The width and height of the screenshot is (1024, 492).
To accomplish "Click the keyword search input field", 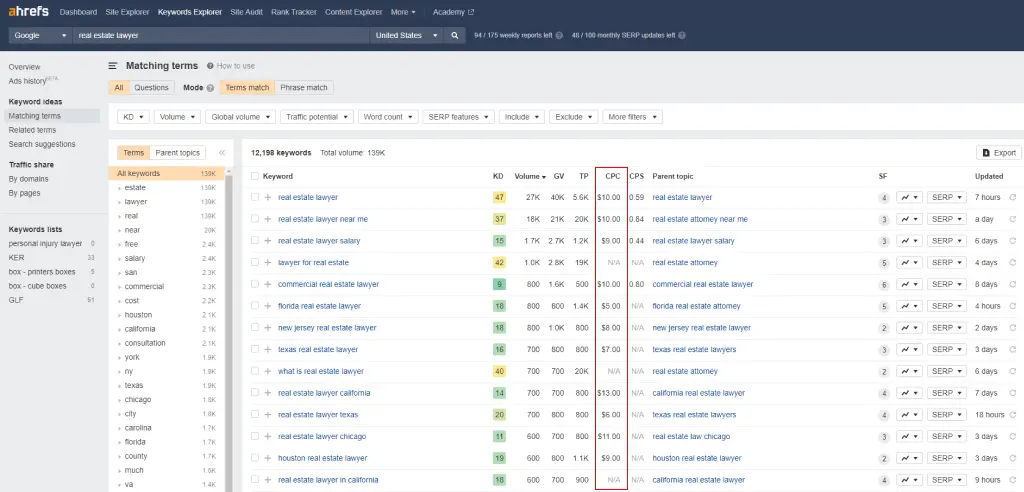I will tap(221, 35).
